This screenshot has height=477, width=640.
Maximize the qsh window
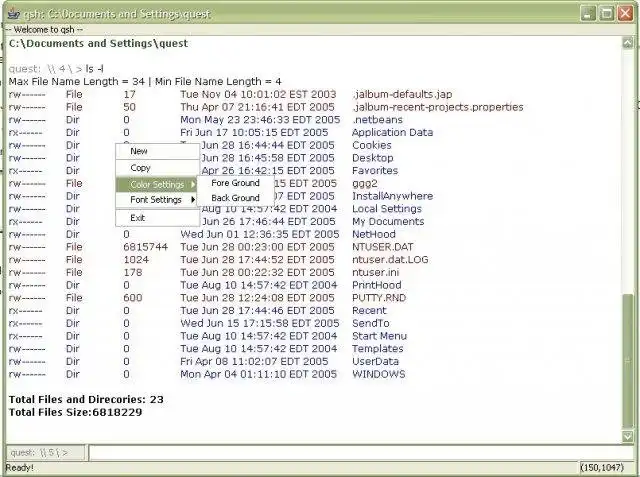click(606, 13)
